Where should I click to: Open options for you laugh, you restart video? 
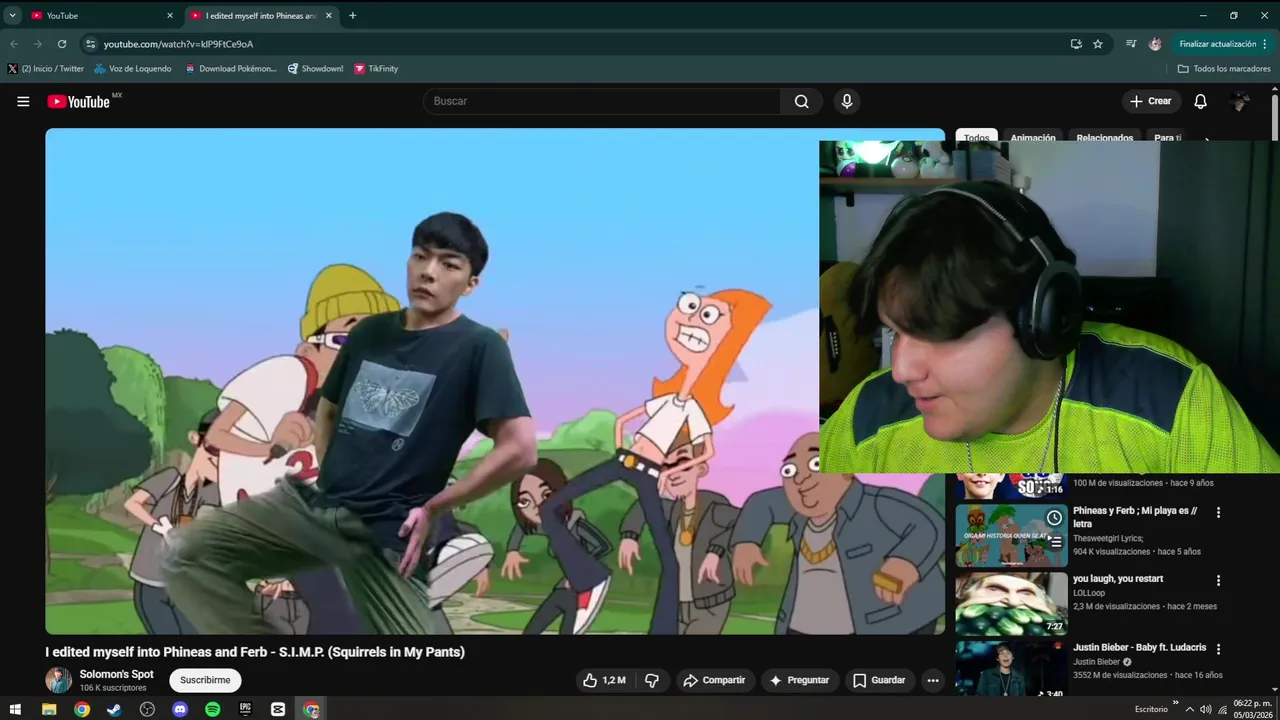1218,581
